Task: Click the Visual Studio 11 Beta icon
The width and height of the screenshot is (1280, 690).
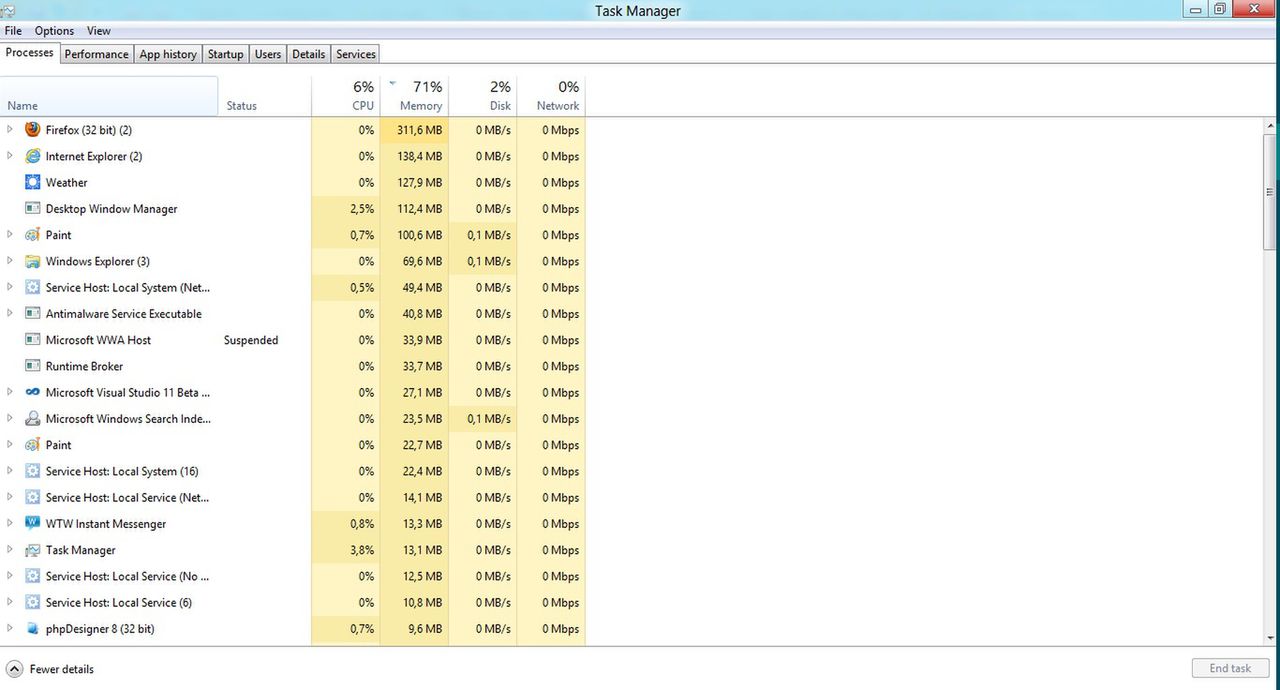Action: click(32, 392)
